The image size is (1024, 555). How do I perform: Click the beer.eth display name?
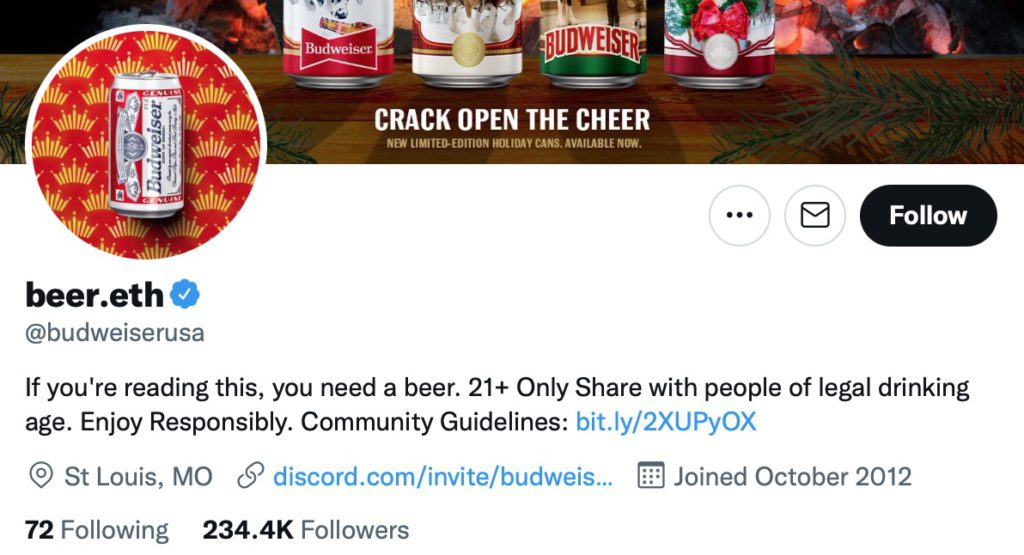(94, 294)
